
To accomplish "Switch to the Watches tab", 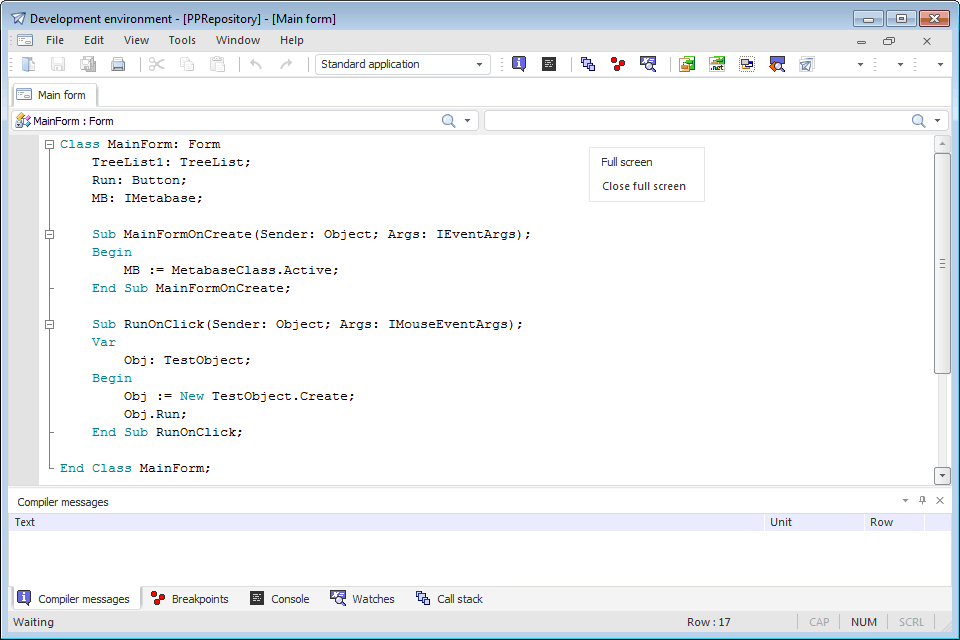I will (362, 598).
